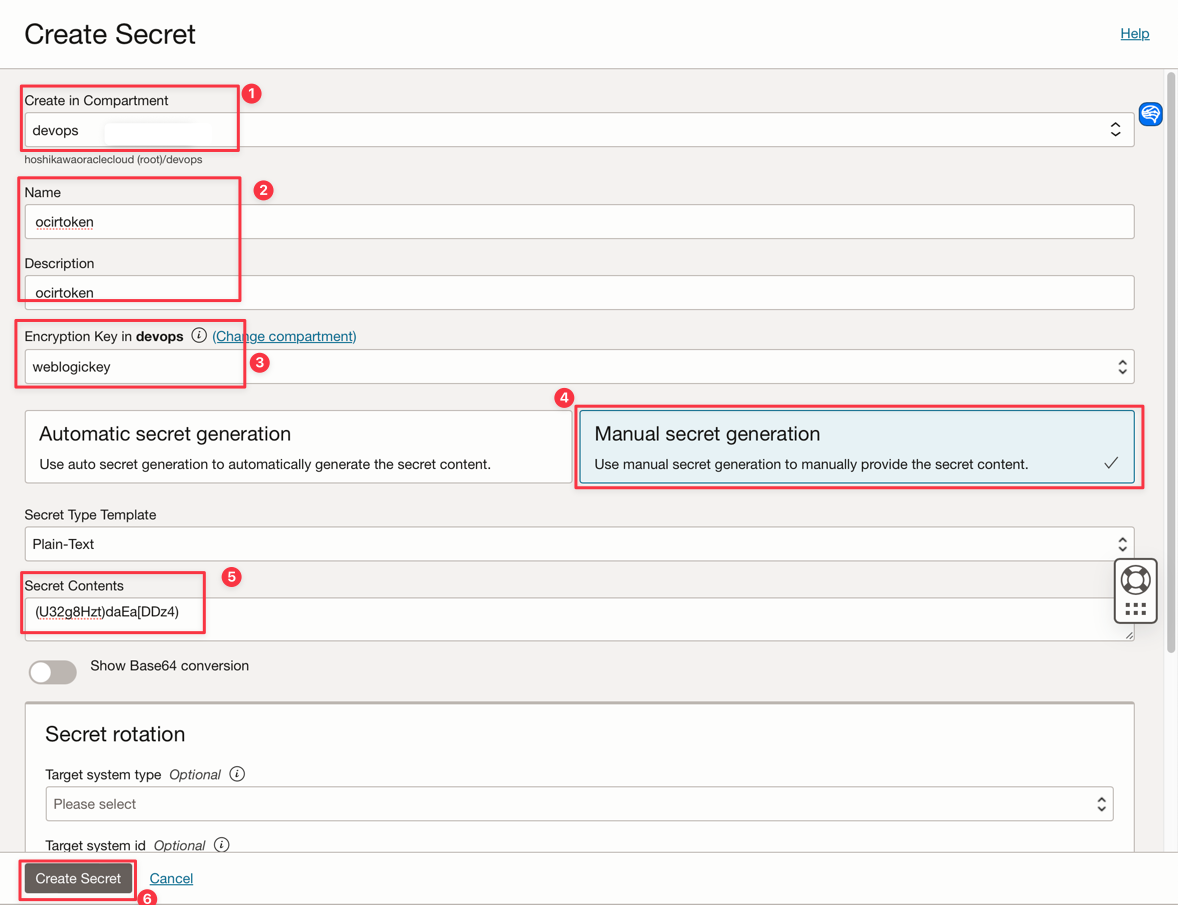Select Automatic secret generation option
1178x905 pixels.
298,447
